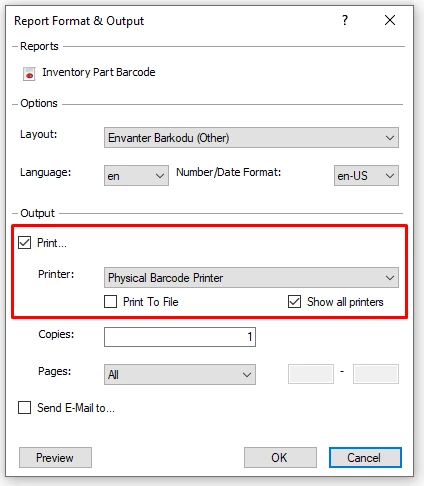Click the Copies input field

180,337
